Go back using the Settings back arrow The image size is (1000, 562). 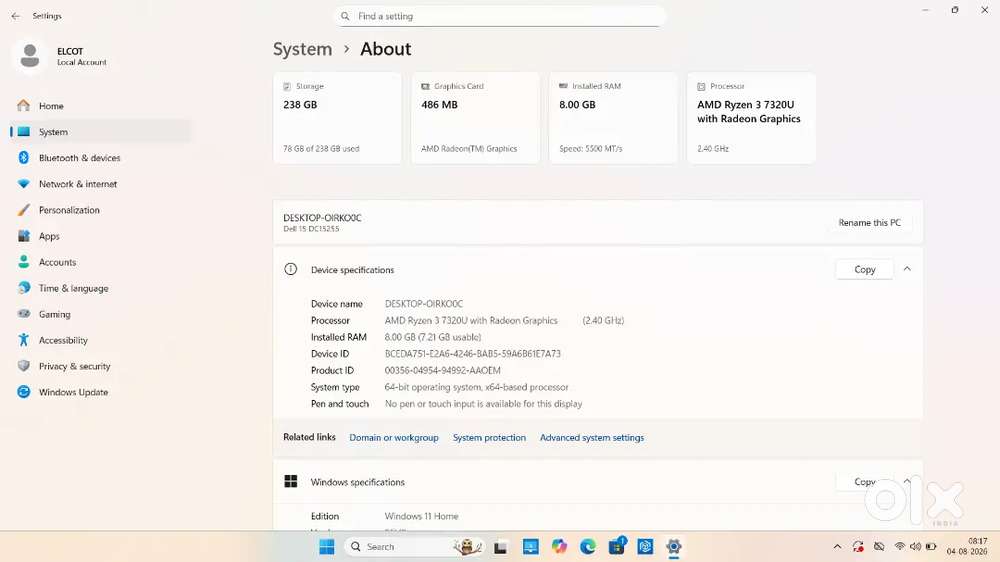(15, 16)
